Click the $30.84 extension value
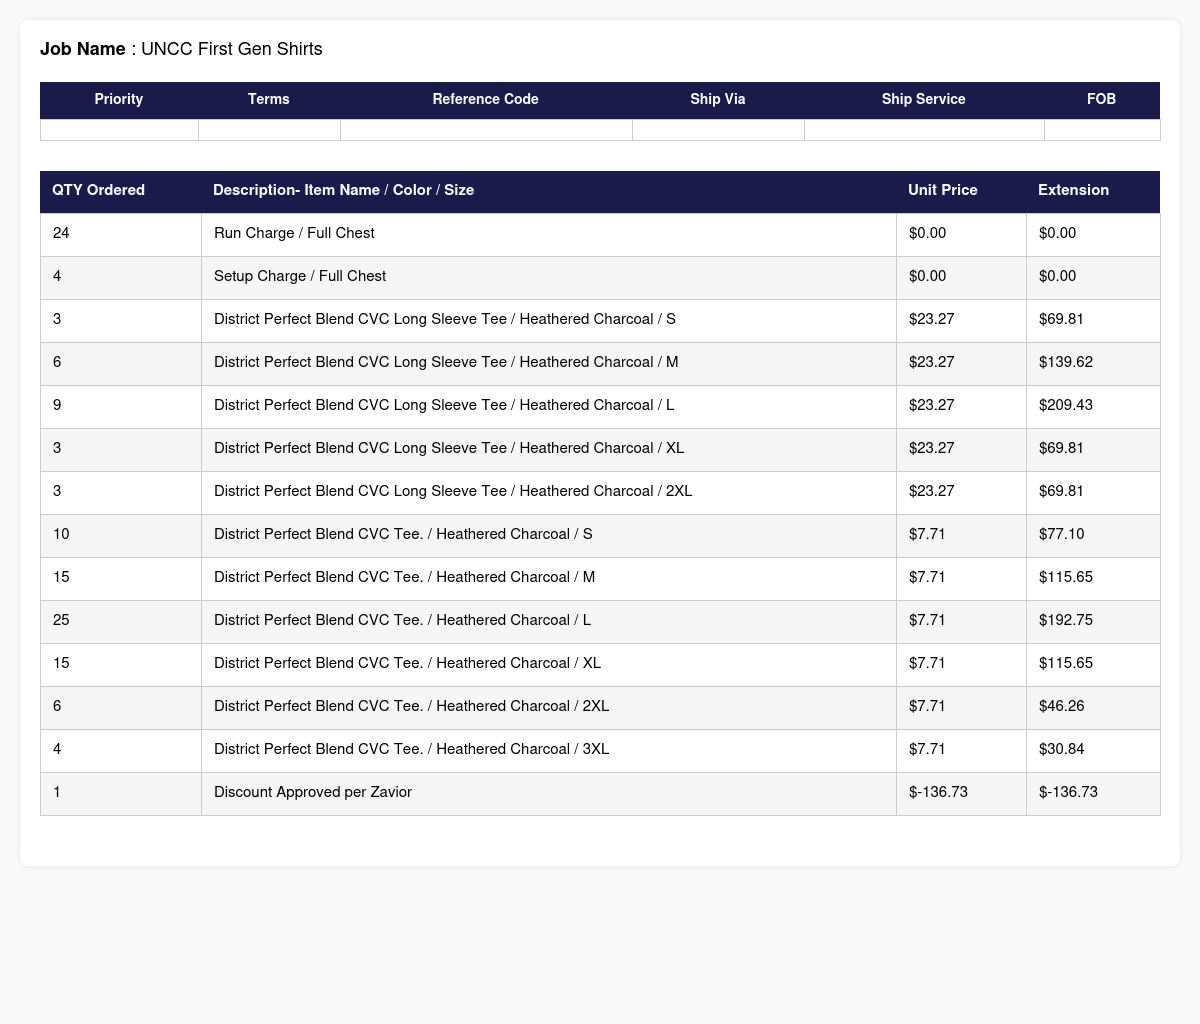 tap(1062, 749)
